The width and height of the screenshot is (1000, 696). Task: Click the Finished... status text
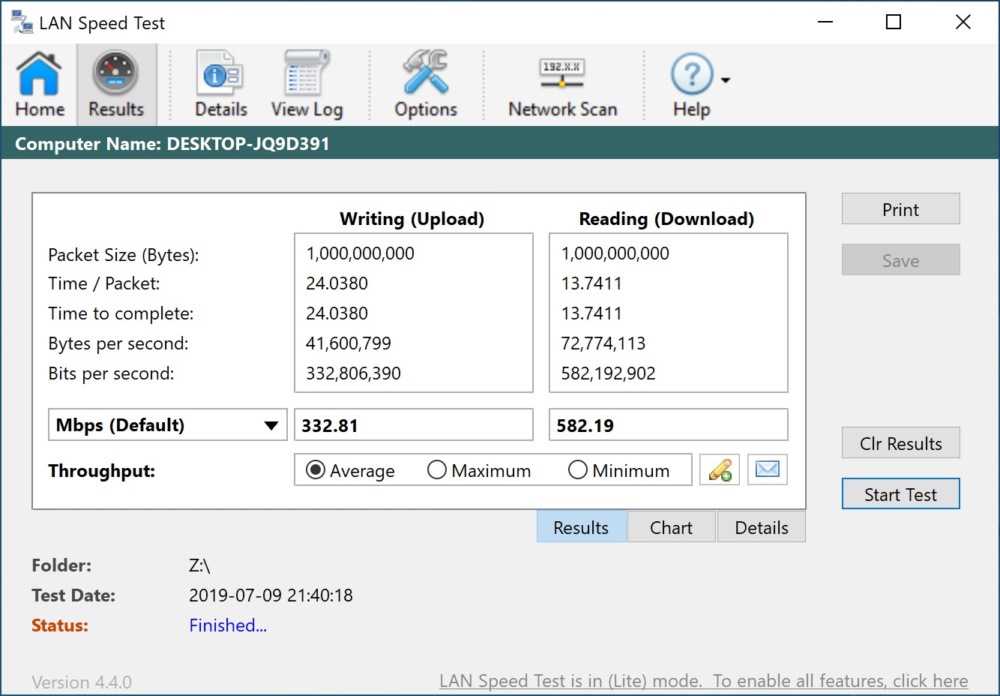click(x=228, y=625)
